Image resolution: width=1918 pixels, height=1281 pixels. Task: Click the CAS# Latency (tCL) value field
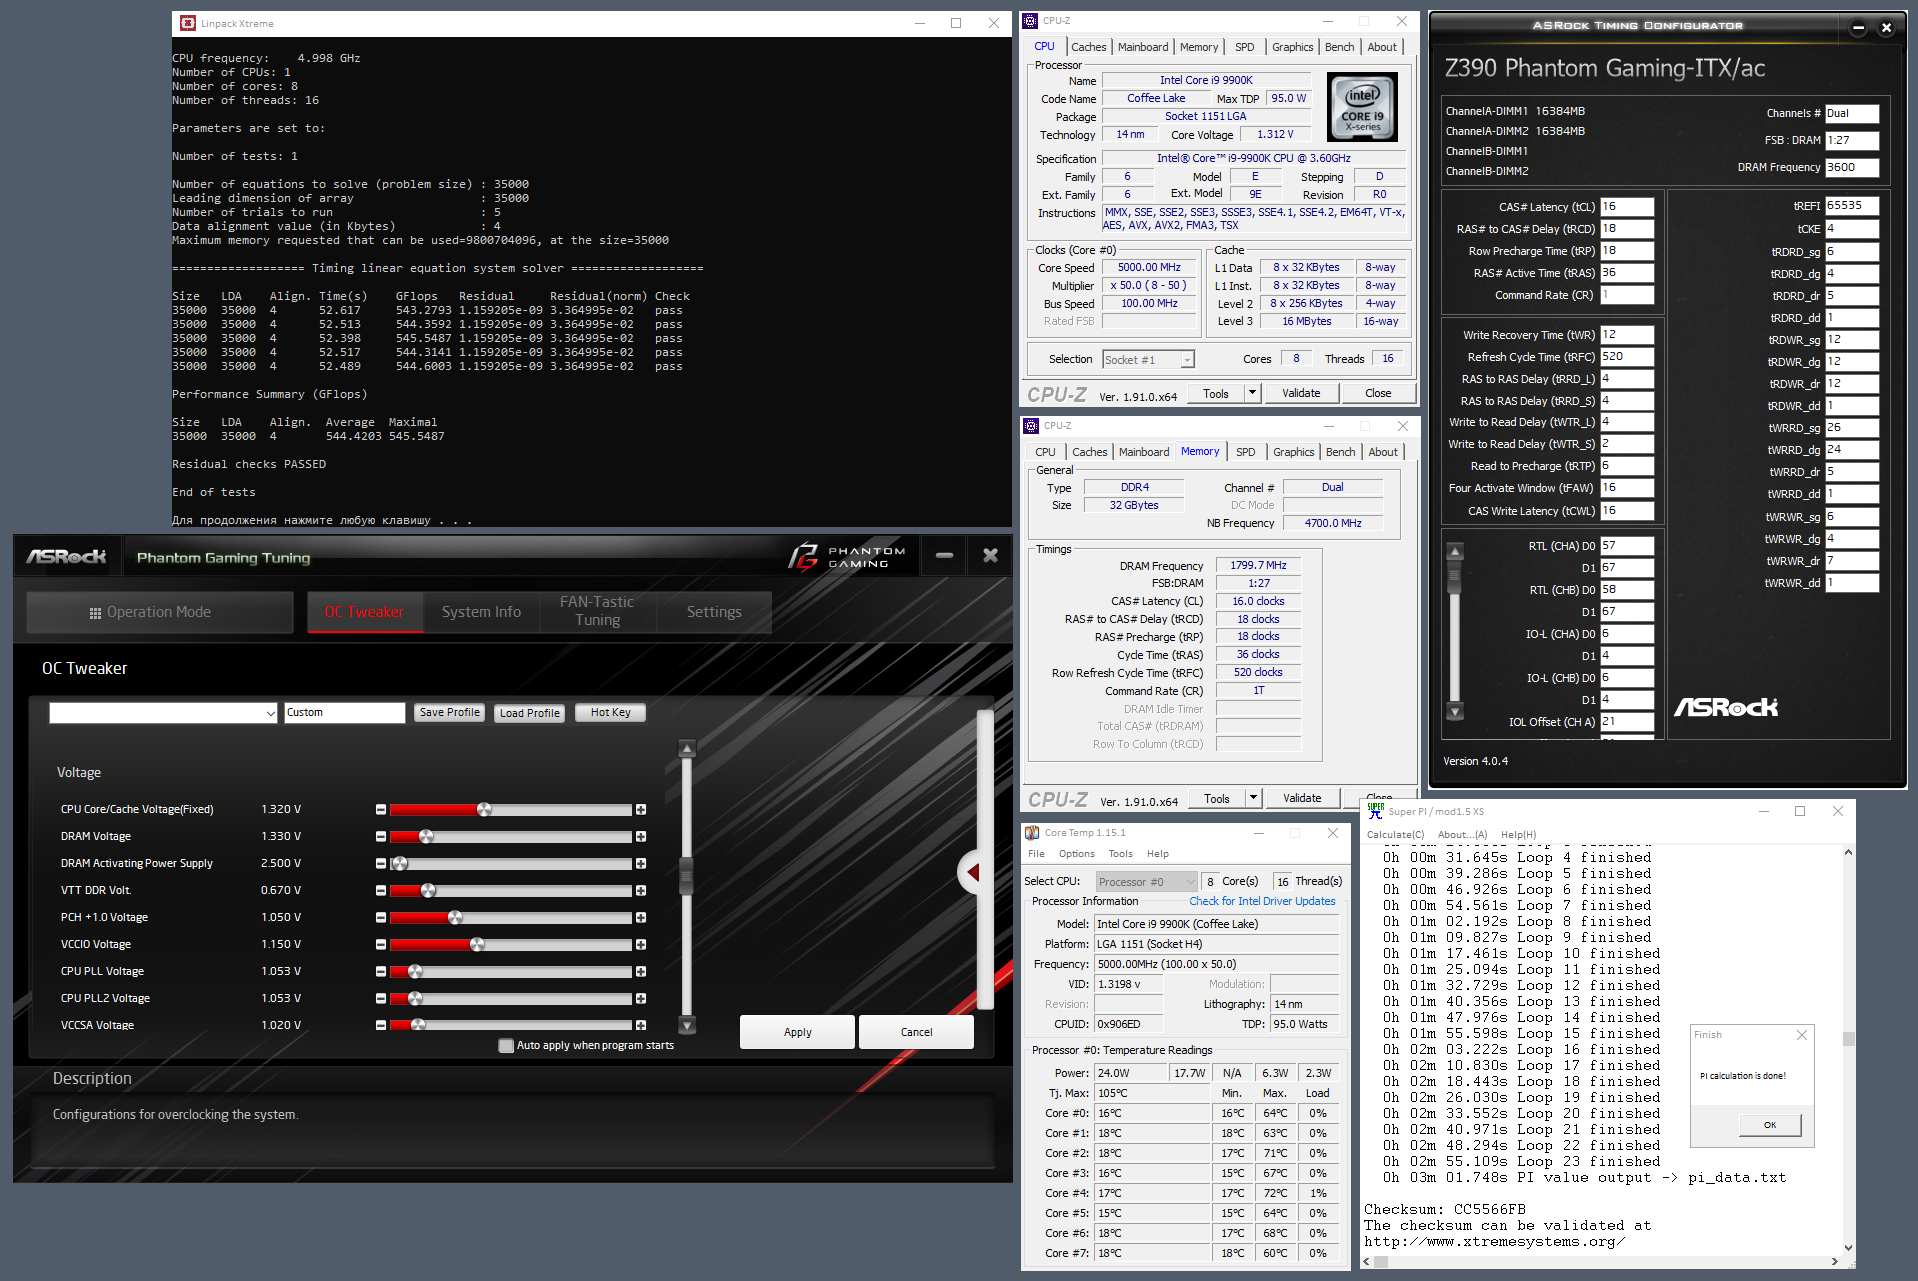click(x=1627, y=207)
